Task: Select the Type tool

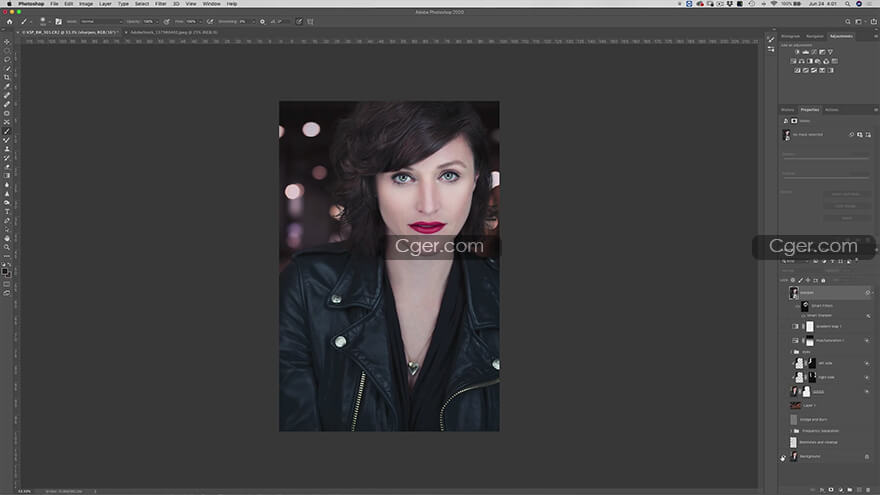Action: (x=7, y=211)
